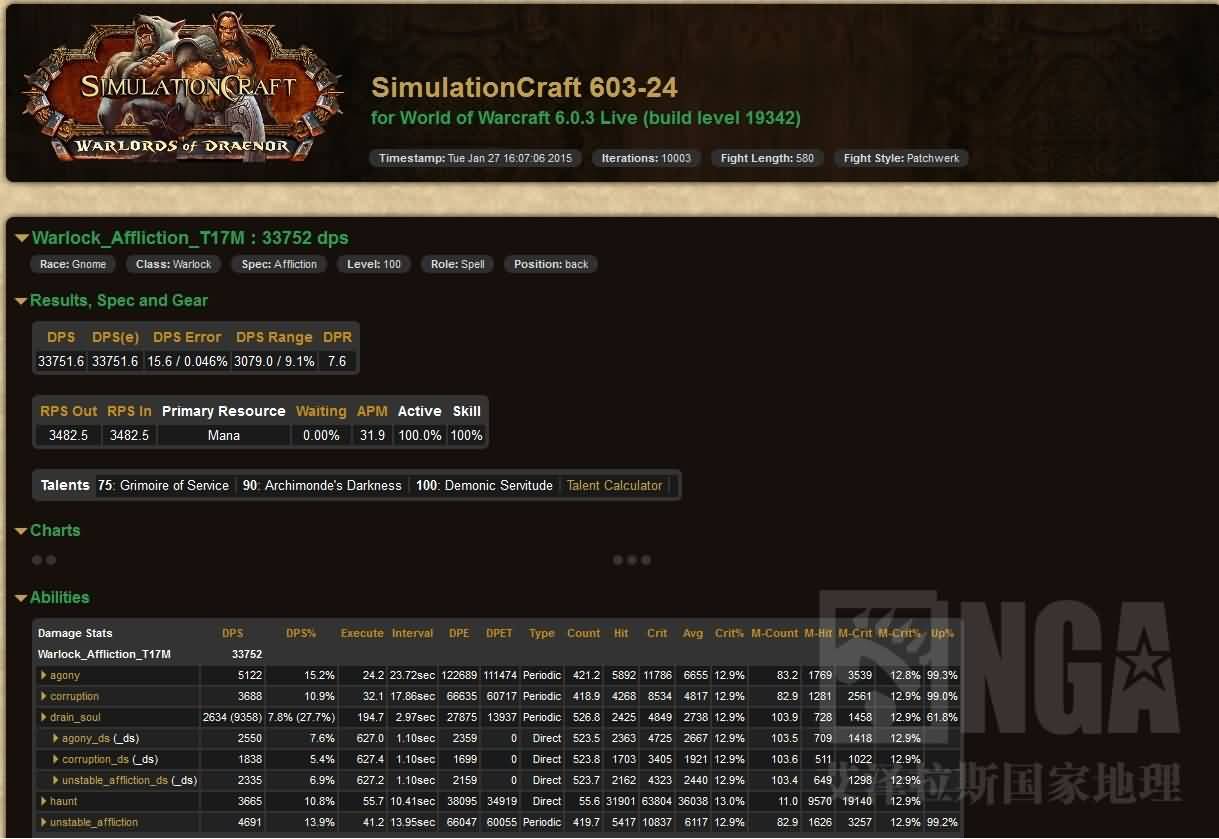Click the 75: Grimoire of Service talent
This screenshot has width=1219, height=839.
[164, 486]
